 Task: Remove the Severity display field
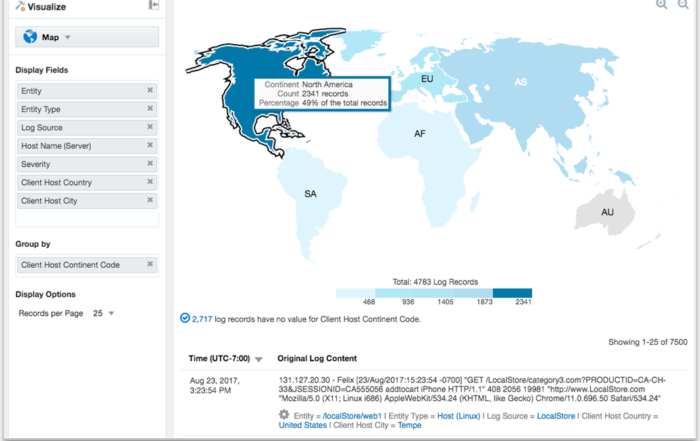150,163
